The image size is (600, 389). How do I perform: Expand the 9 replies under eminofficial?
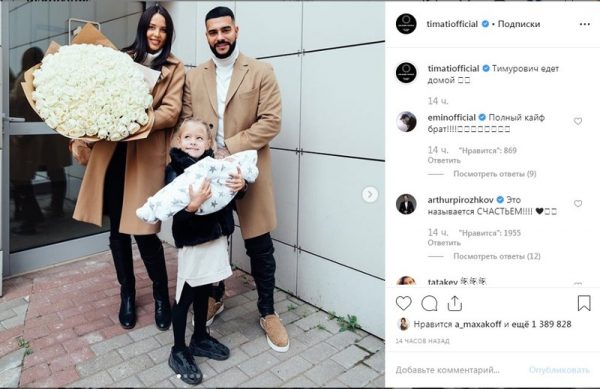pyautogui.click(x=494, y=174)
